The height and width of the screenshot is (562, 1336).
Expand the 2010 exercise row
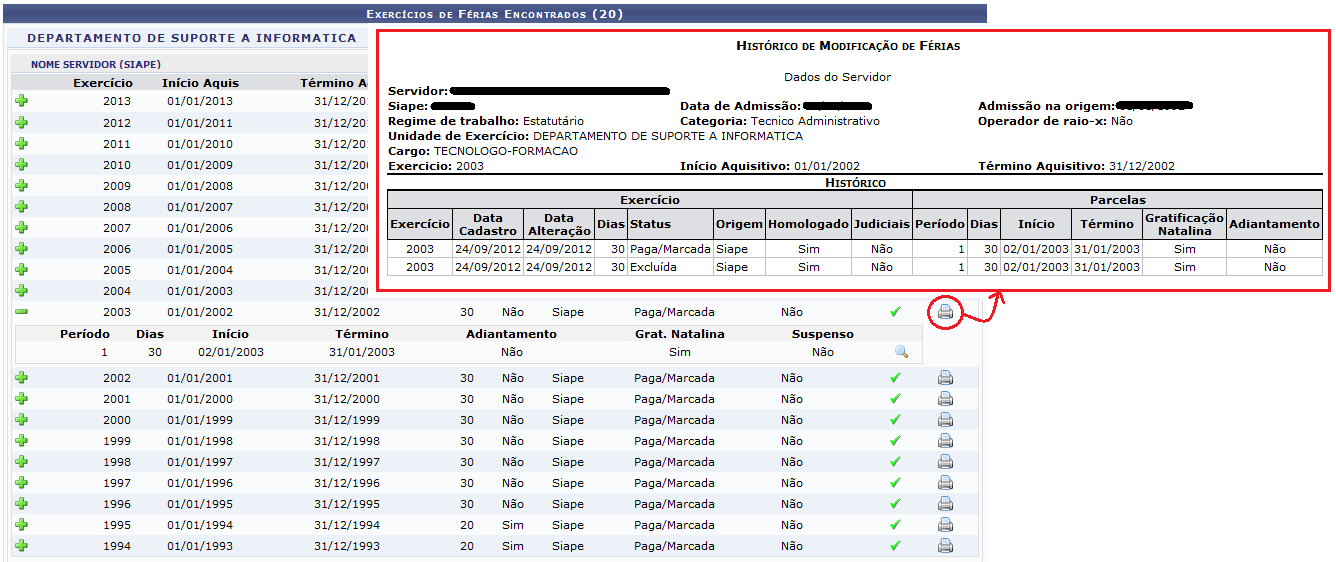[x=21, y=164]
